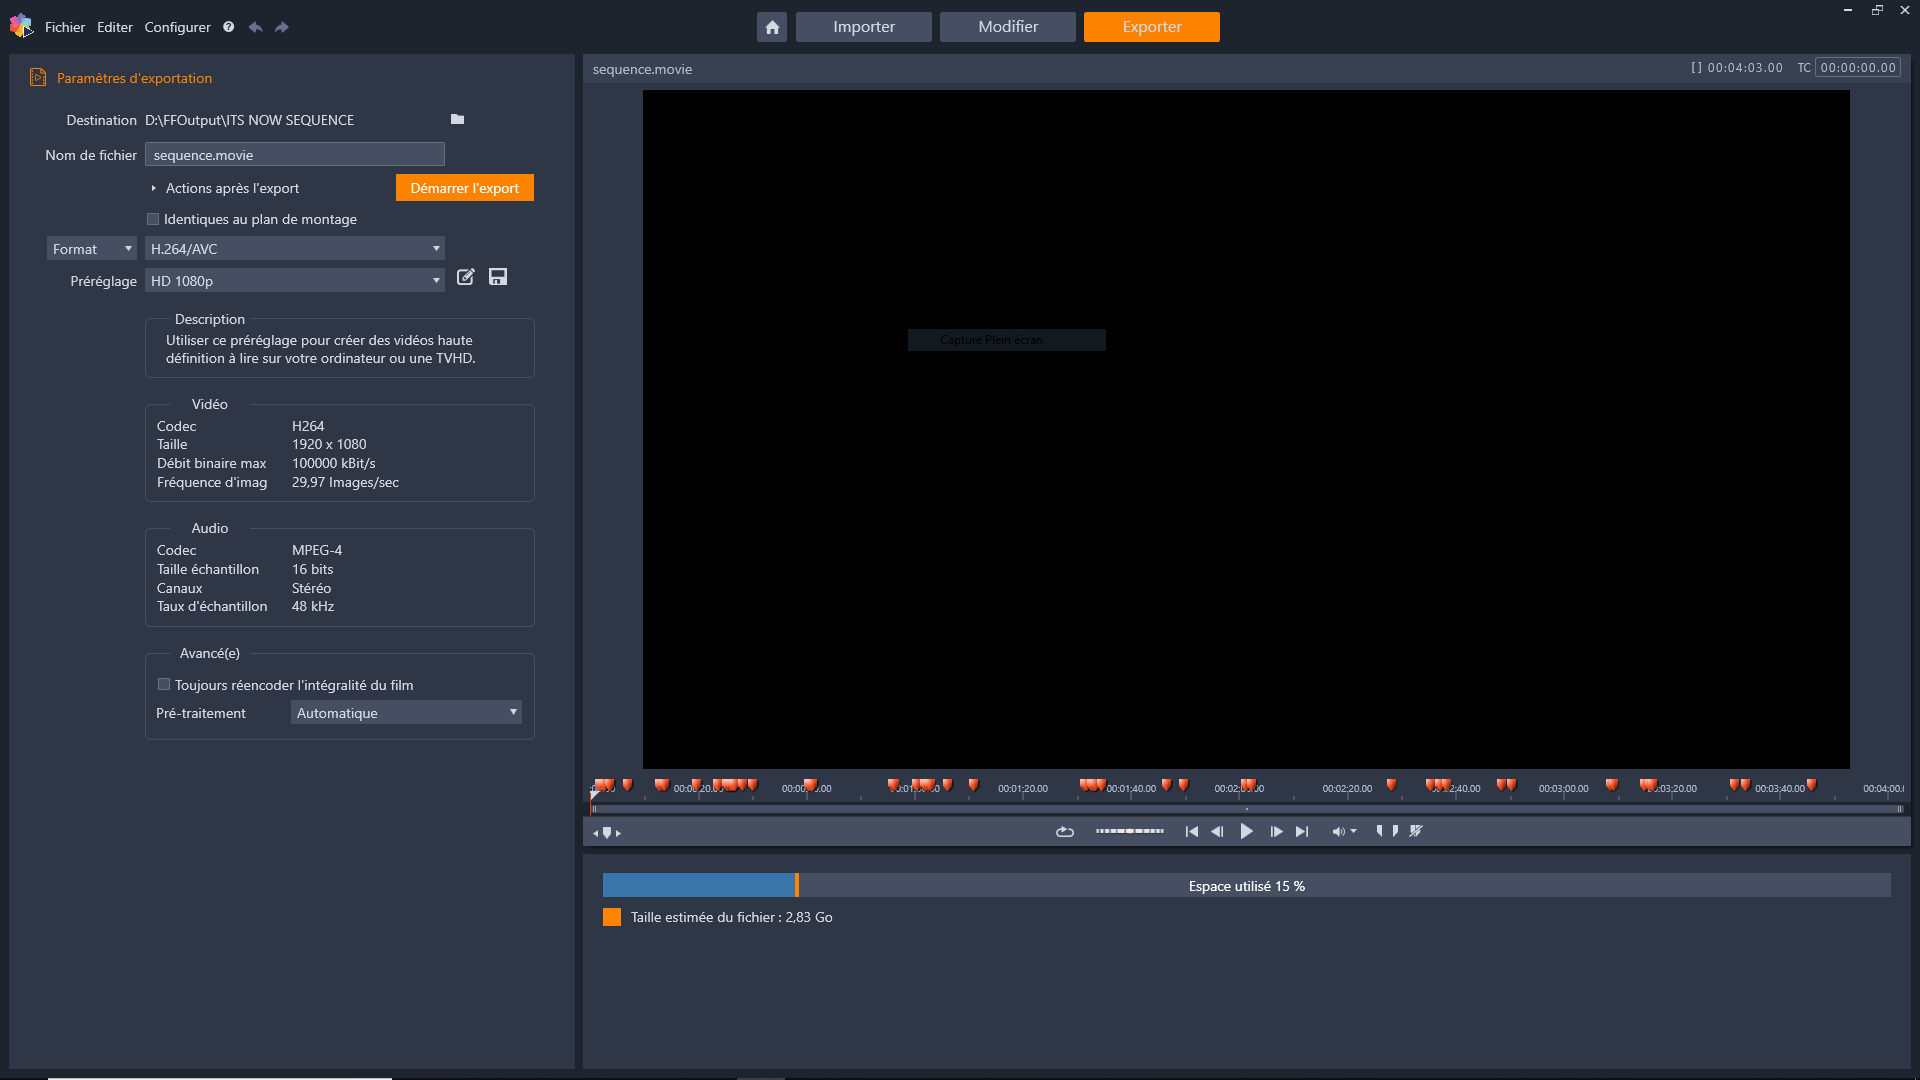Click the save preset floppy icon
Screen dimensions: 1920x1080
point(498,277)
